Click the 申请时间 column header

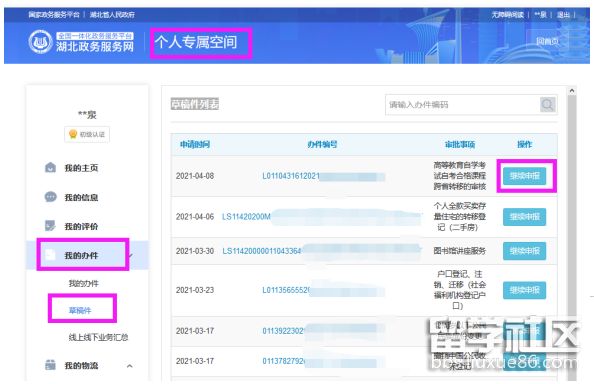(x=195, y=144)
